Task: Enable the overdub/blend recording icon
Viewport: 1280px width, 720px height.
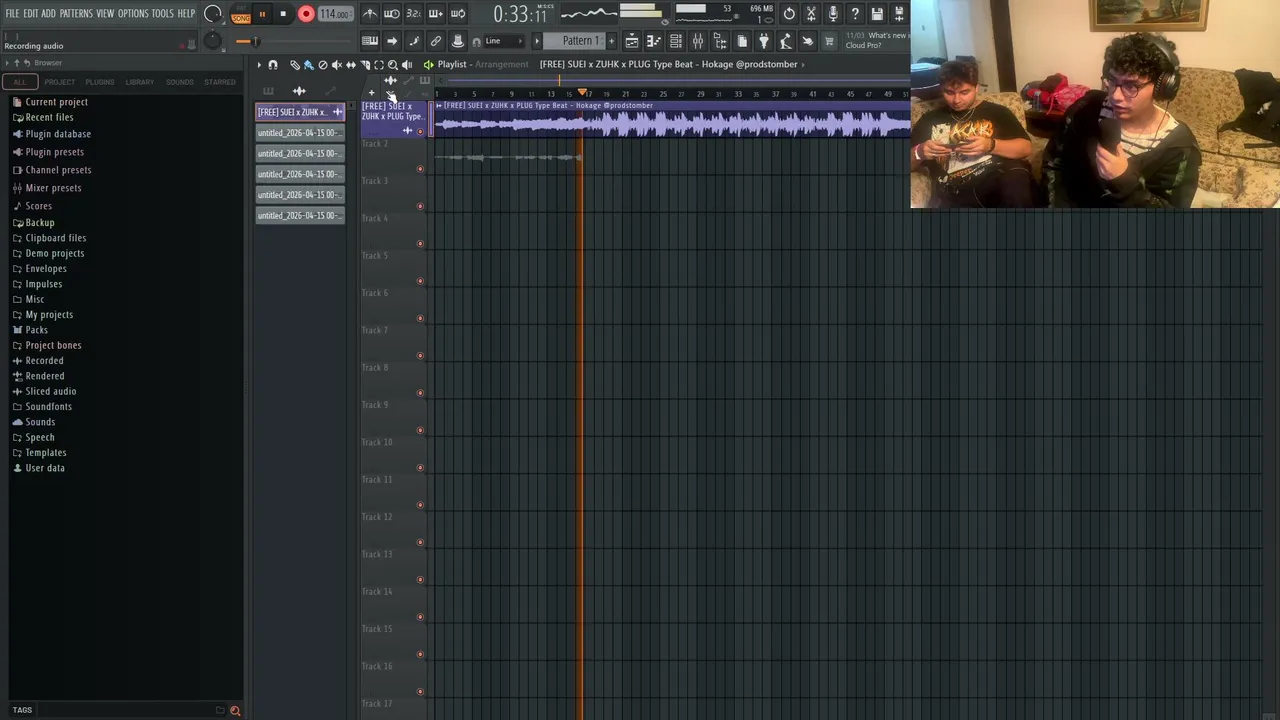Action: pyautogui.click(x=436, y=14)
